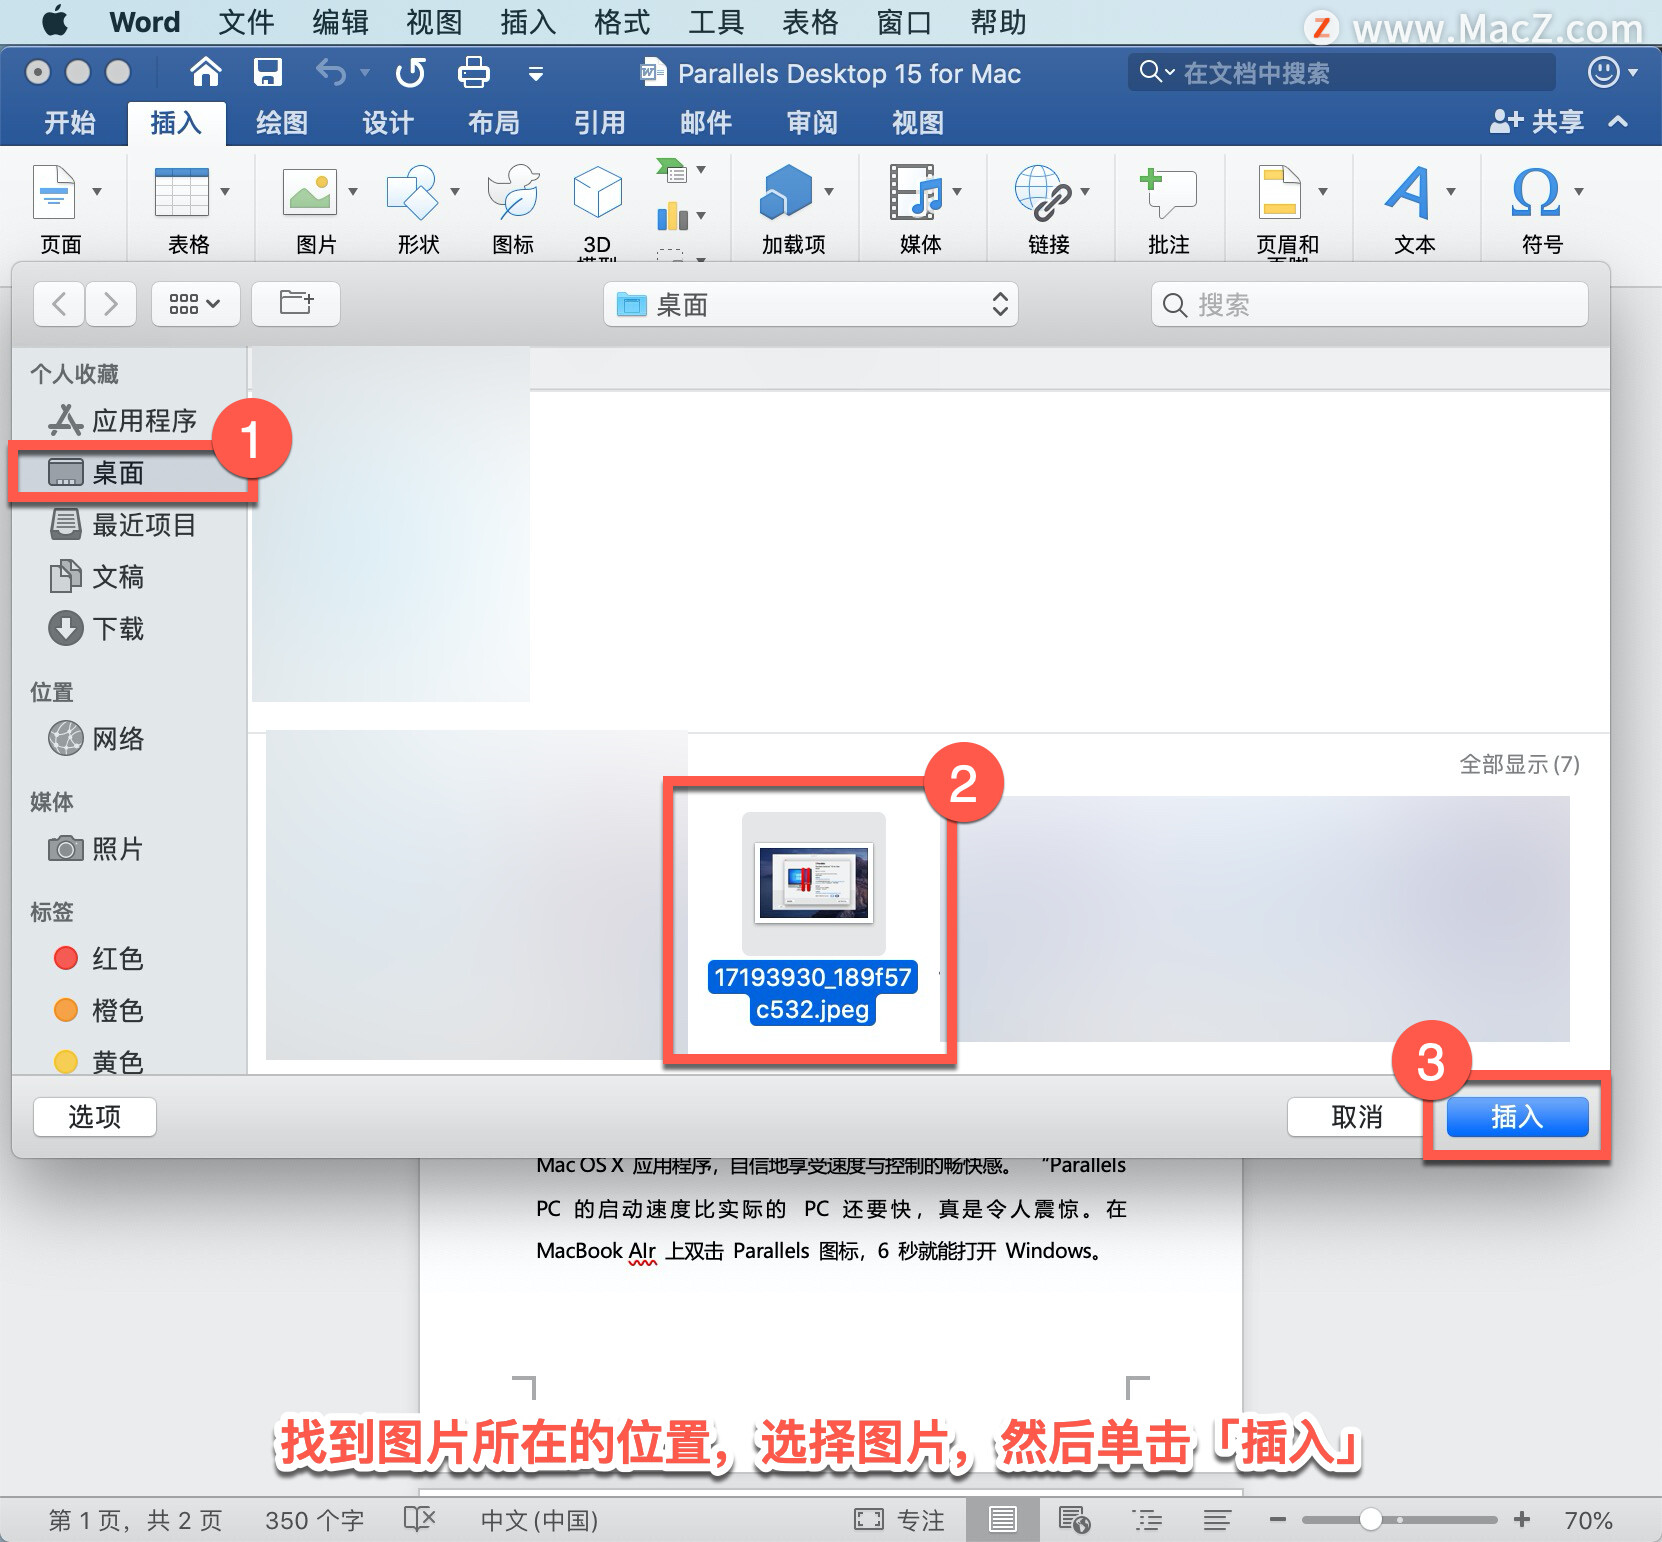The image size is (1662, 1542).
Task: Toggle Focus mode in status bar
Action: click(899, 1520)
